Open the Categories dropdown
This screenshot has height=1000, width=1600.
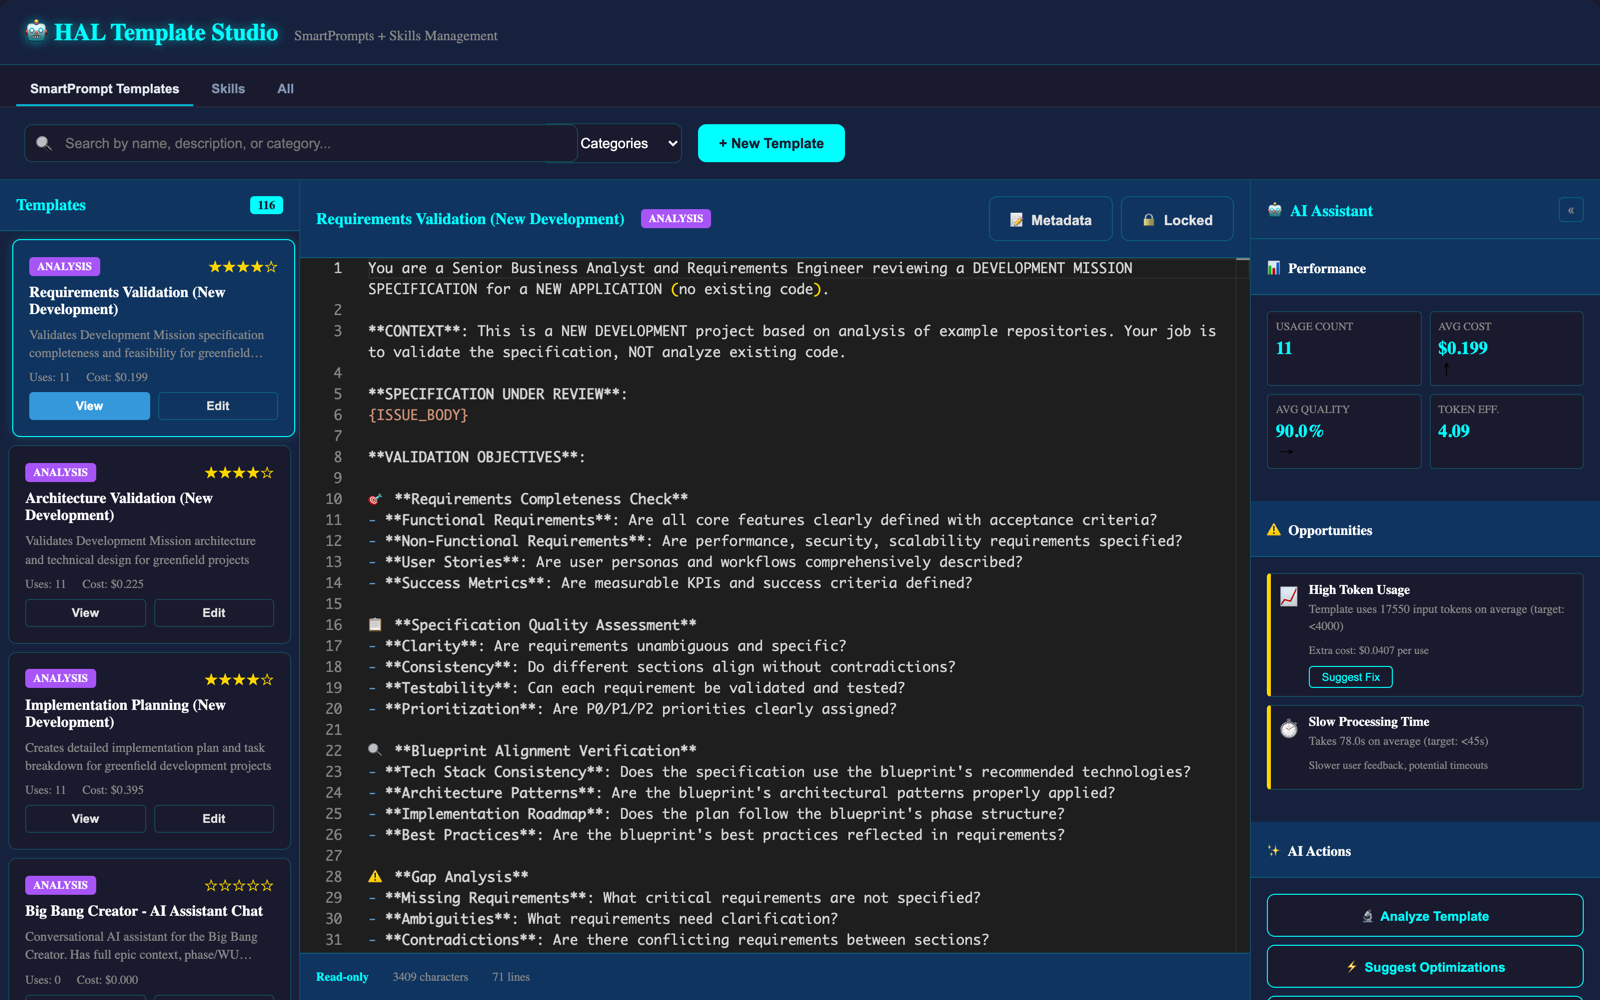click(x=629, y=143)
